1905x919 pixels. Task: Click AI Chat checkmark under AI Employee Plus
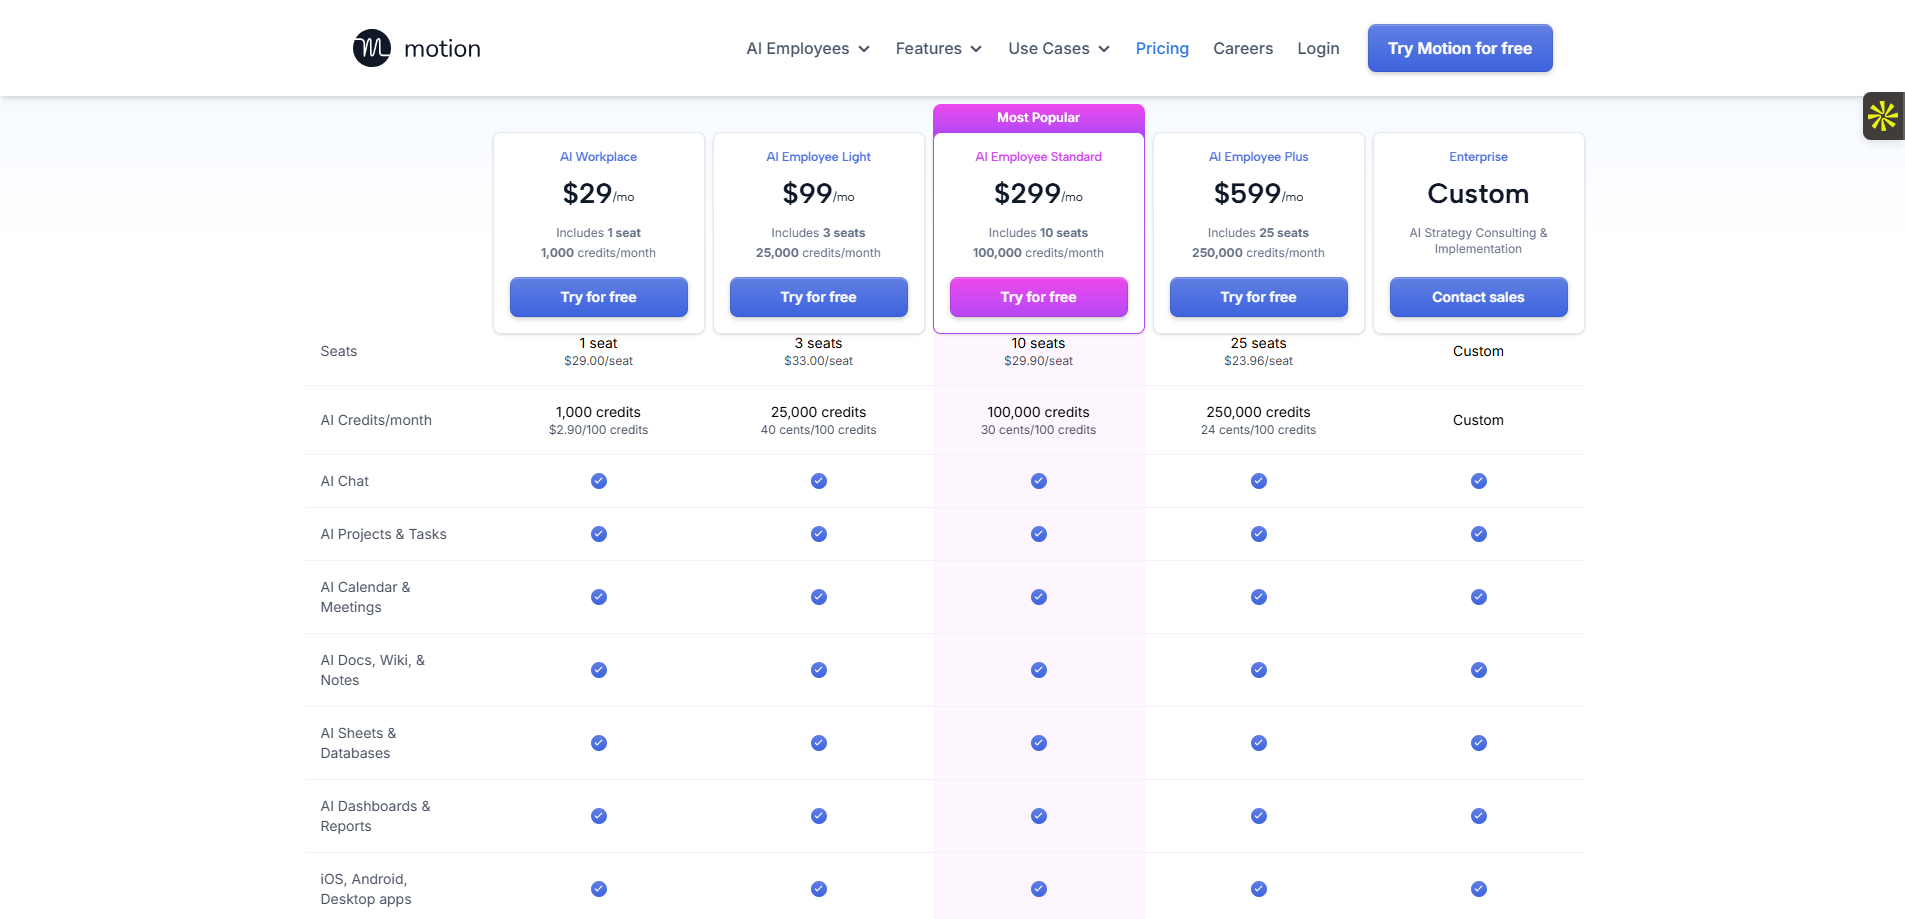(1259, 481)
